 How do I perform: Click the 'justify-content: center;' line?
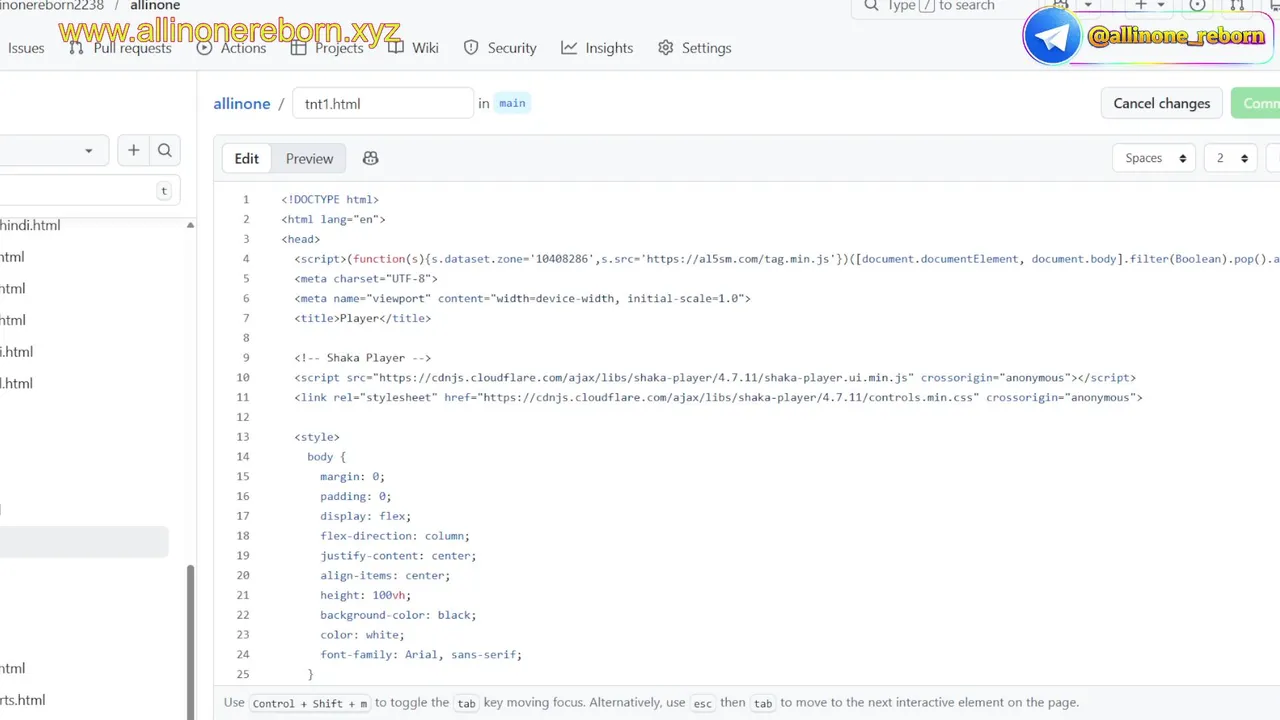tap(398, 556)
